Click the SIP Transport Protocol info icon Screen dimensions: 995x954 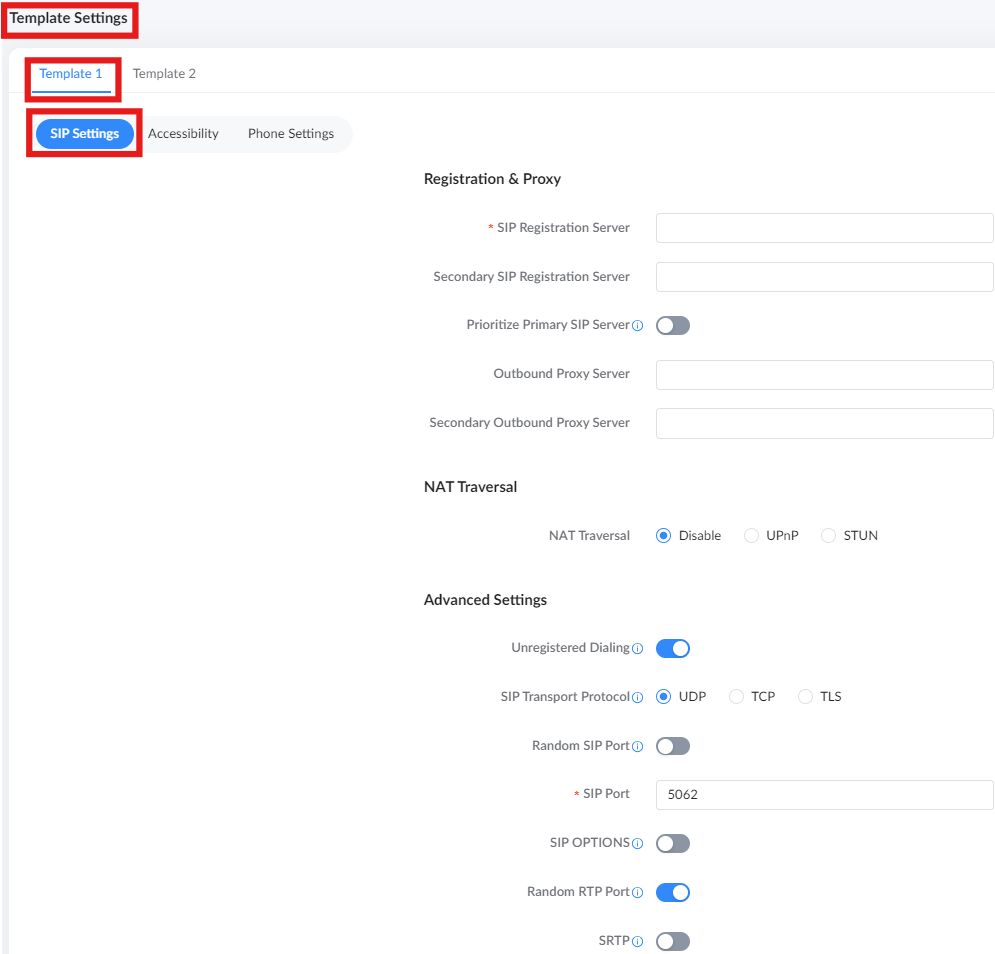click(x=638, y=698)
